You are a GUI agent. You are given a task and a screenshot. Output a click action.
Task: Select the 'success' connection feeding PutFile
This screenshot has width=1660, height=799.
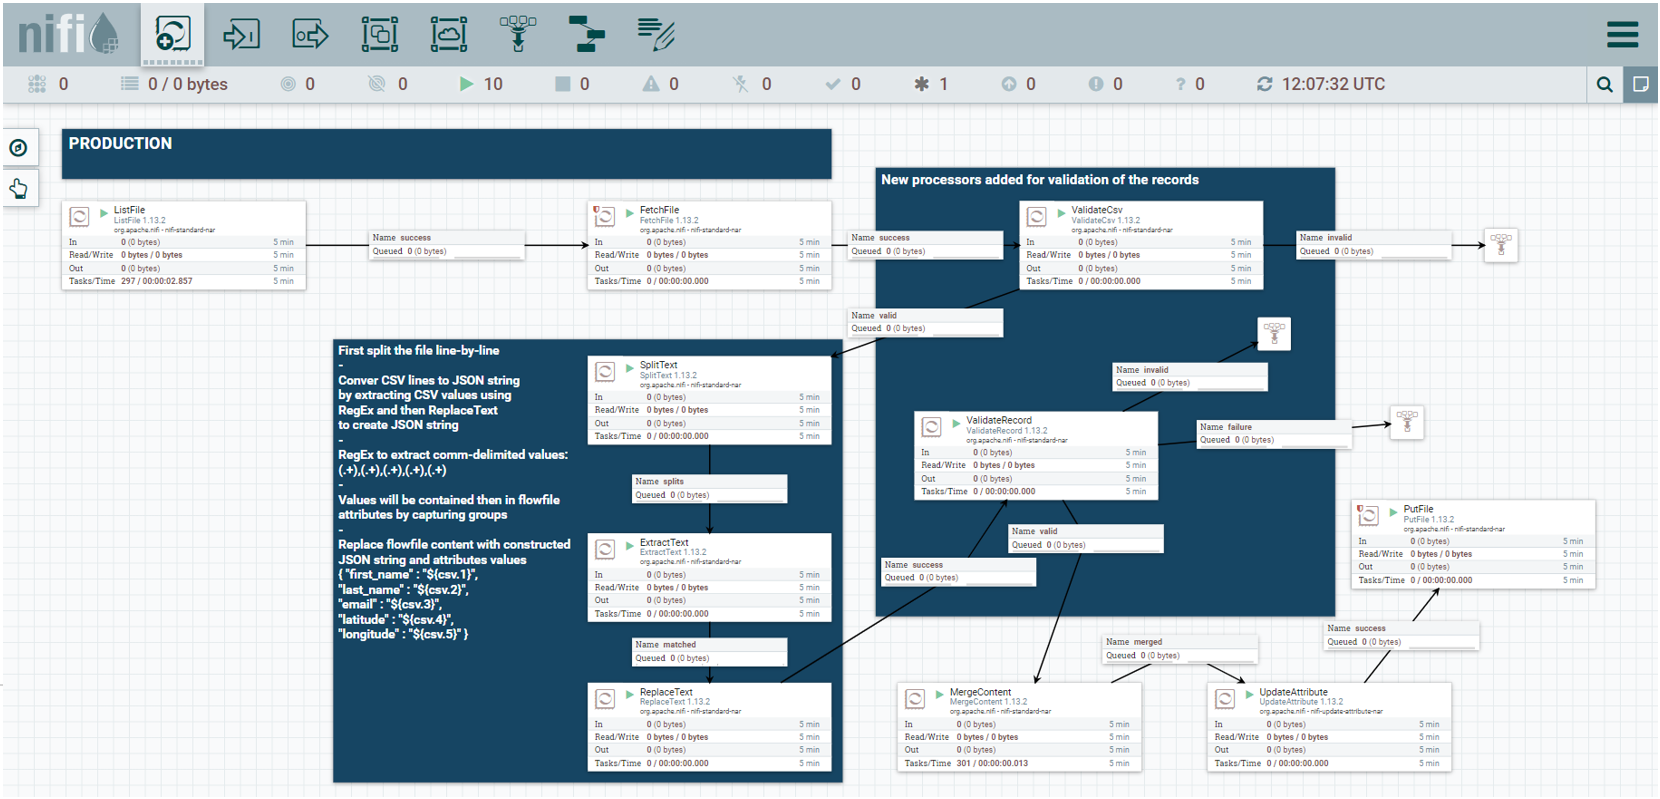(x=1402, y=635)
